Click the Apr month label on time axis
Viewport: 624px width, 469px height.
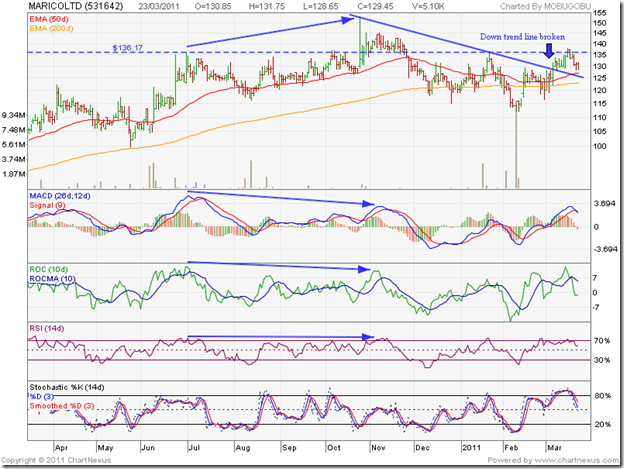pos(61,448)
